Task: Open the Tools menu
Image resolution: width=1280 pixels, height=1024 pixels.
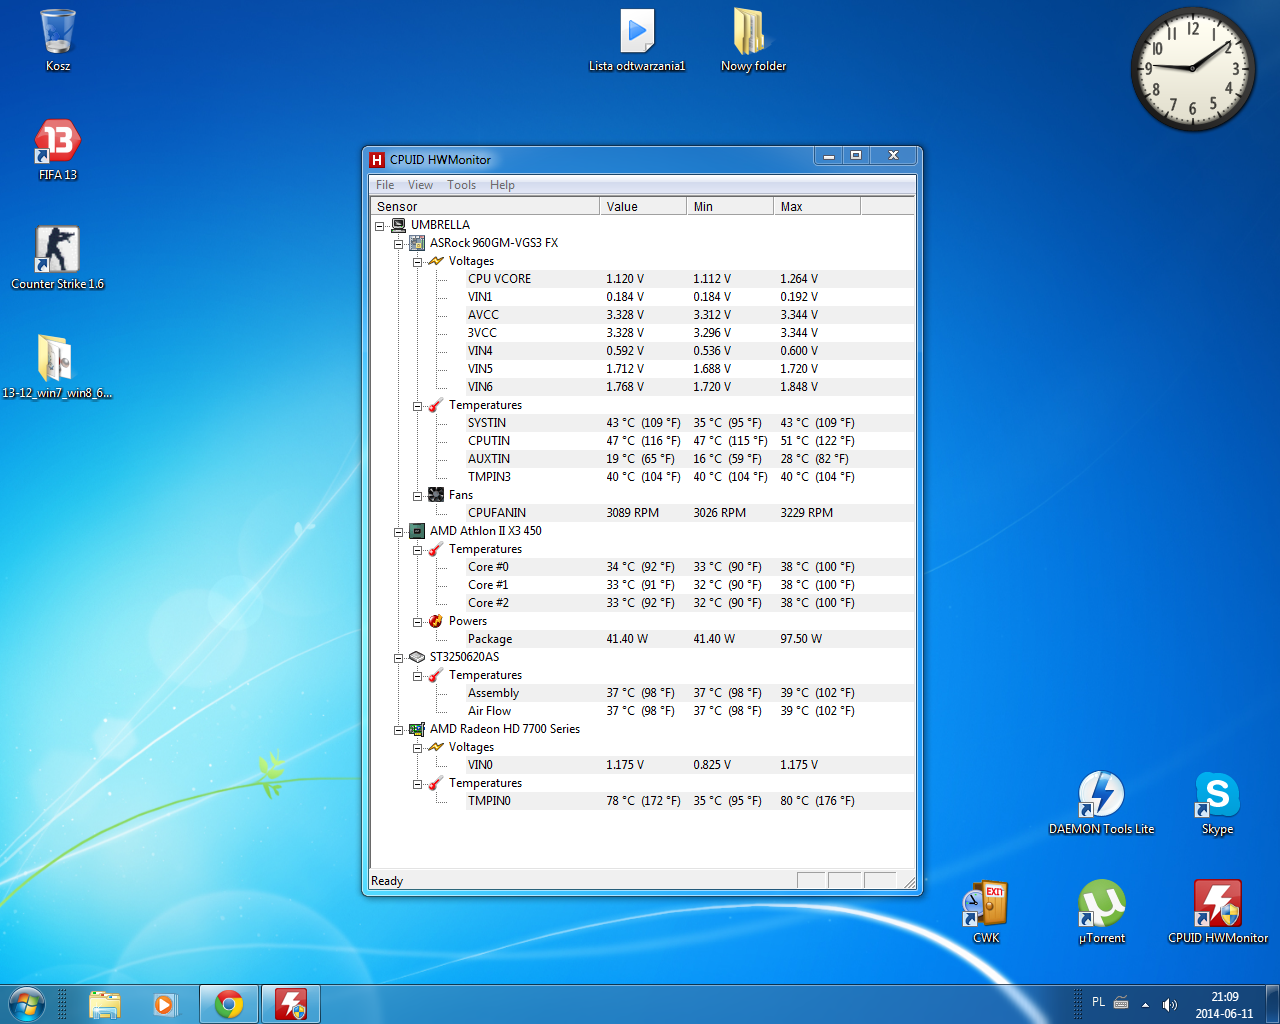Action: pos(461,185)
